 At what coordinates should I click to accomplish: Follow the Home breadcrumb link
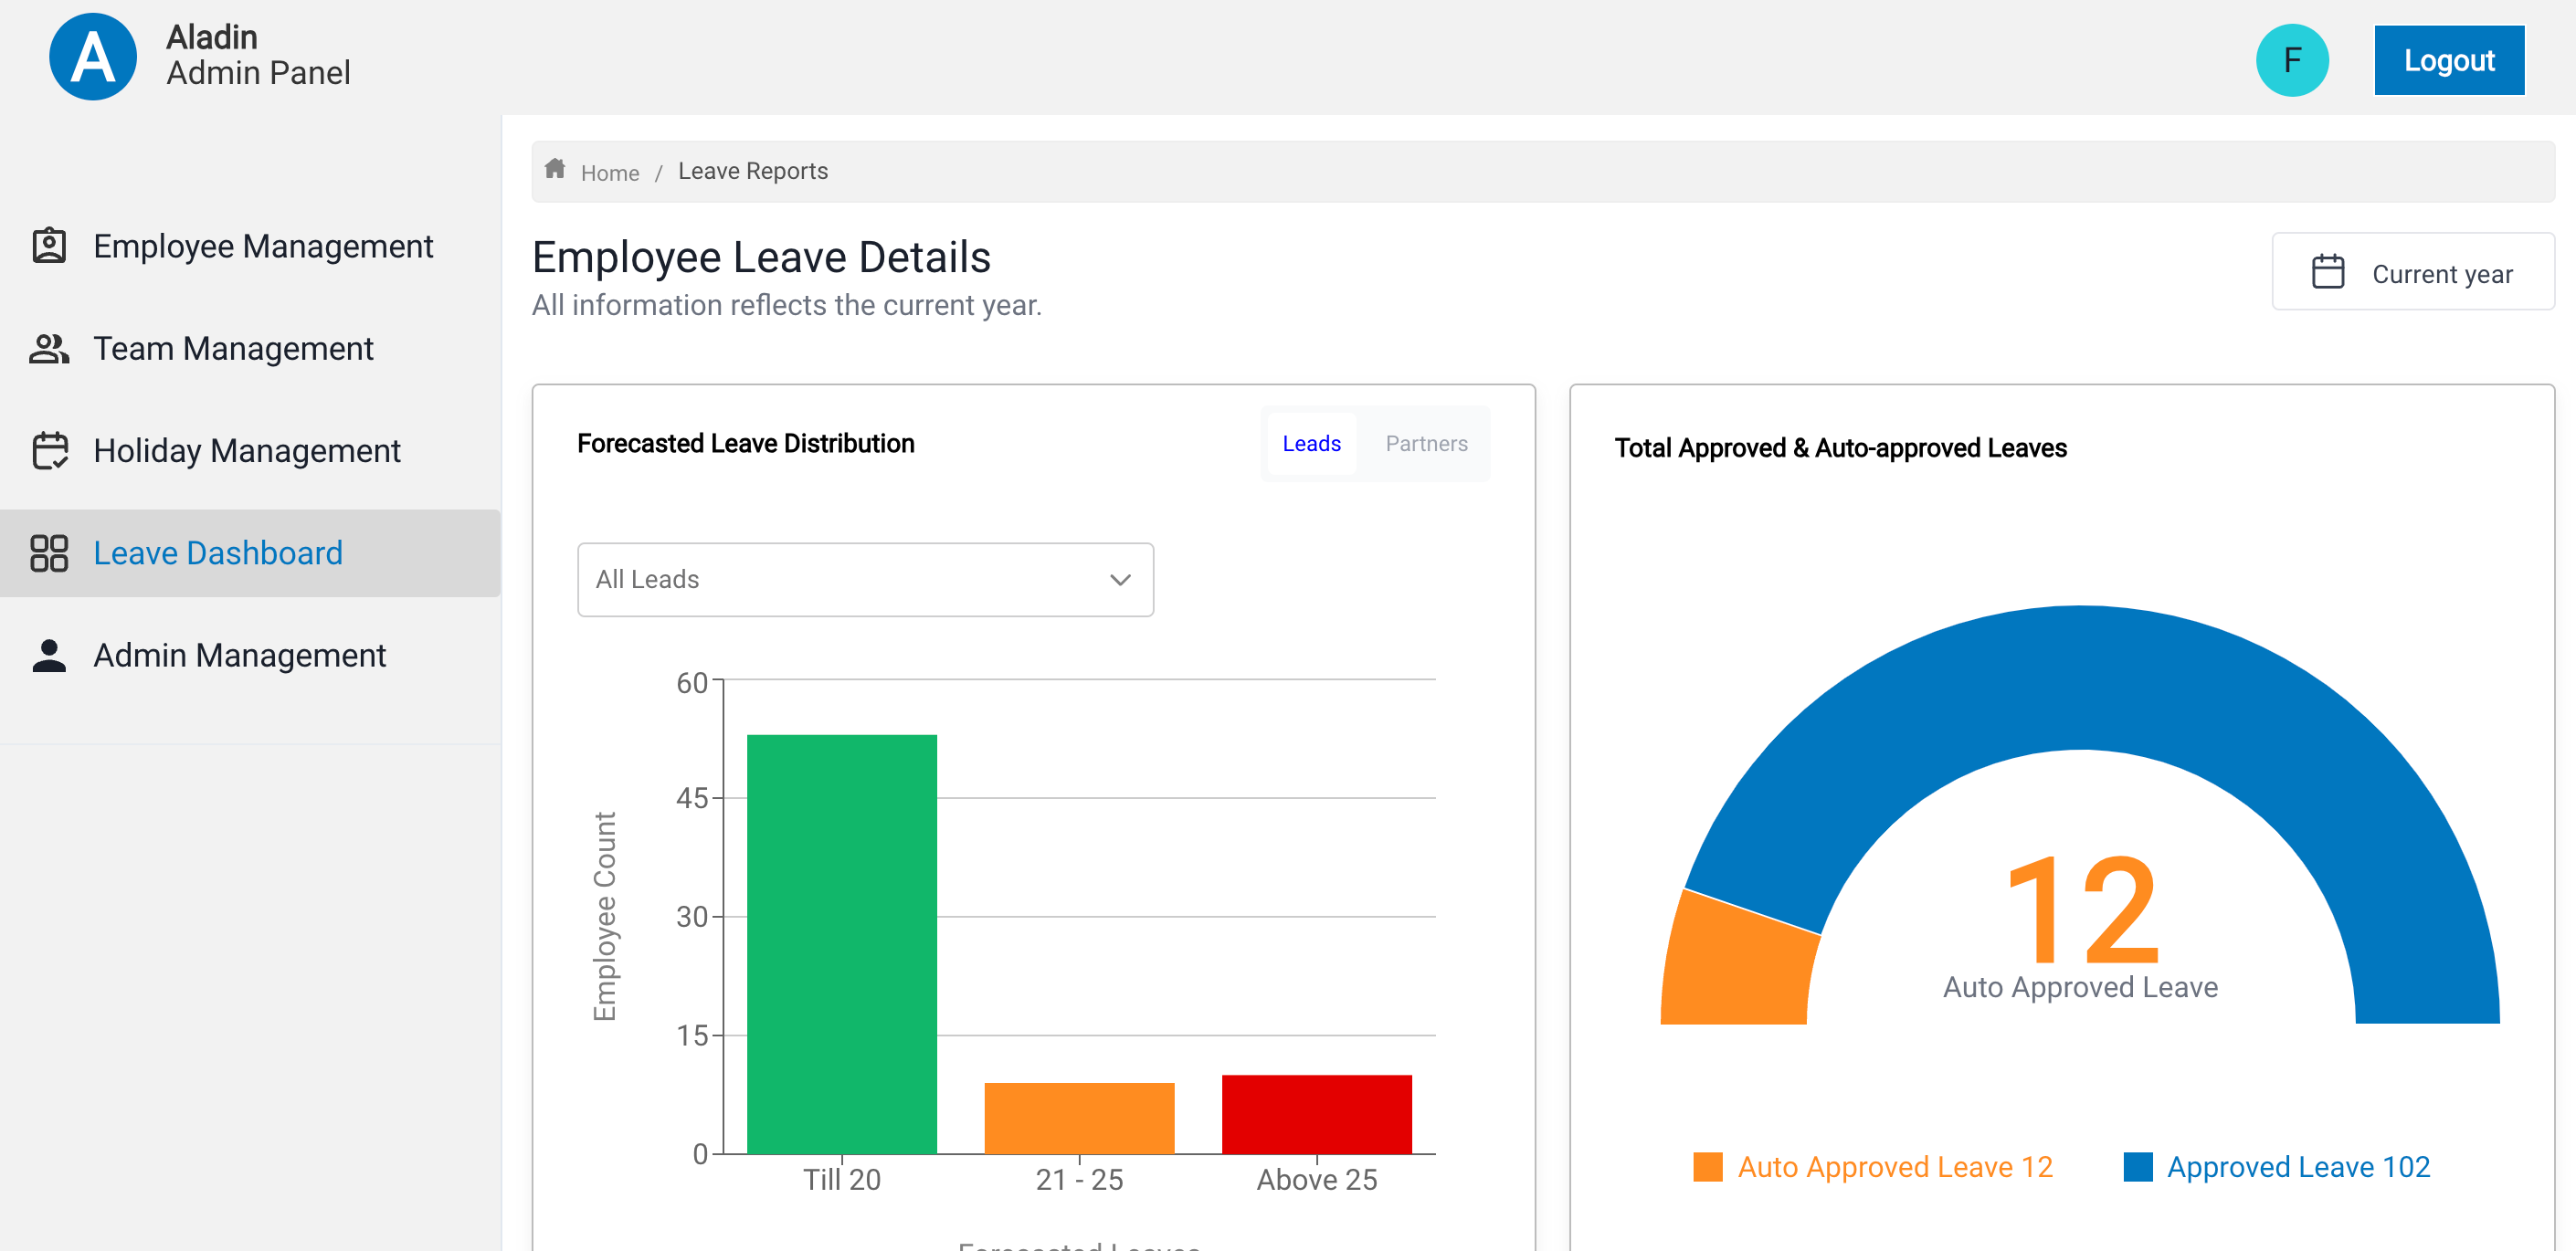pos(609,173)
